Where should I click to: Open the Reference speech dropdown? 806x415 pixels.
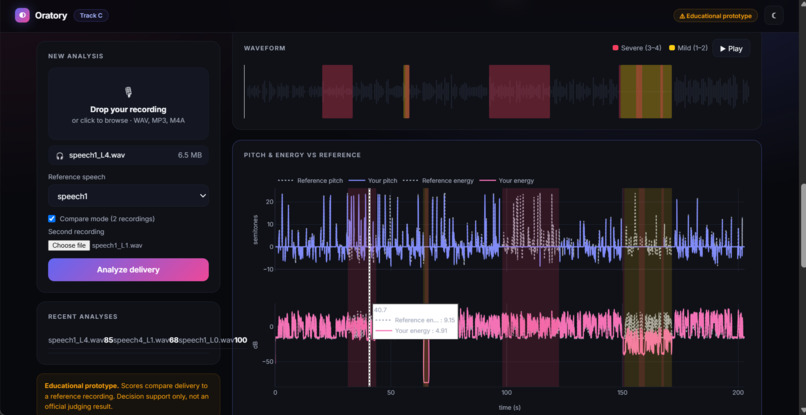click(129, 196)
